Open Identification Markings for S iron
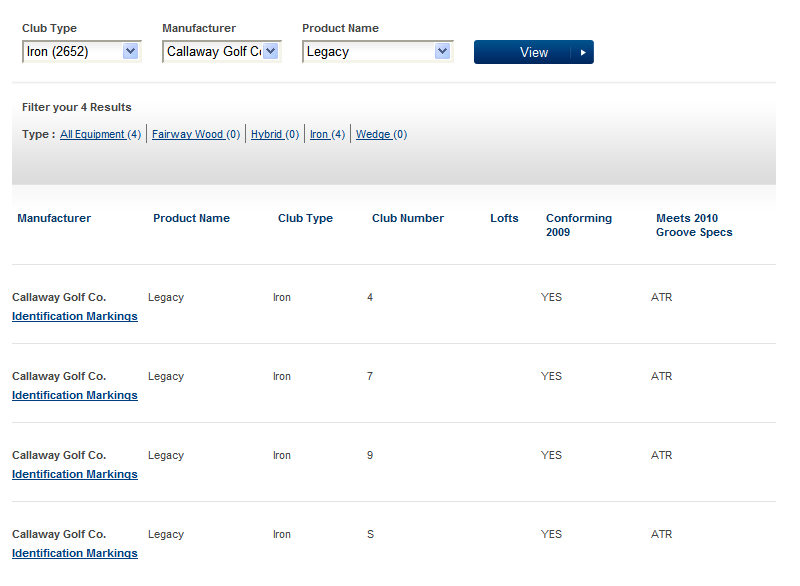The height and width of the screenshot is (586, 800). tap(75, 553)
